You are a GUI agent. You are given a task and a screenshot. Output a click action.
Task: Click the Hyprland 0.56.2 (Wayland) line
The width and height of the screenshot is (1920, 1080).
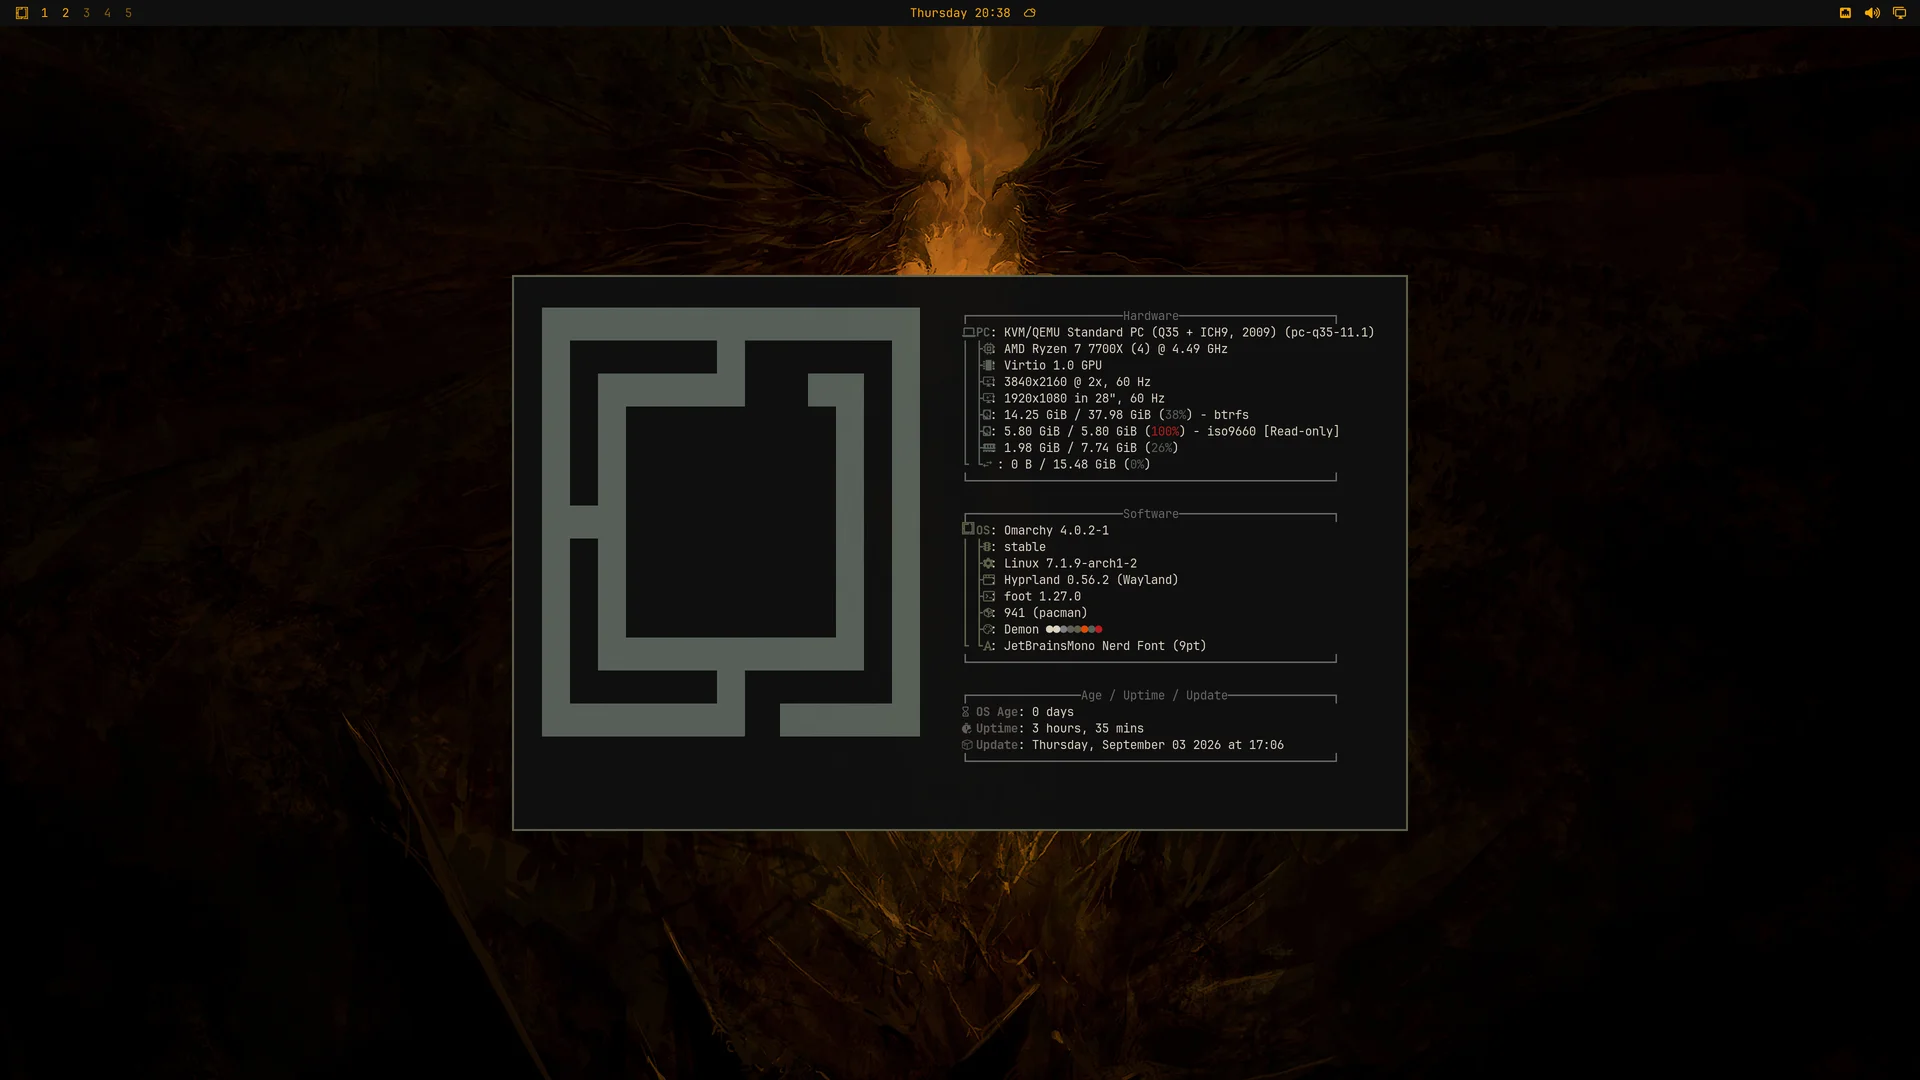(x=1091, y=580)
